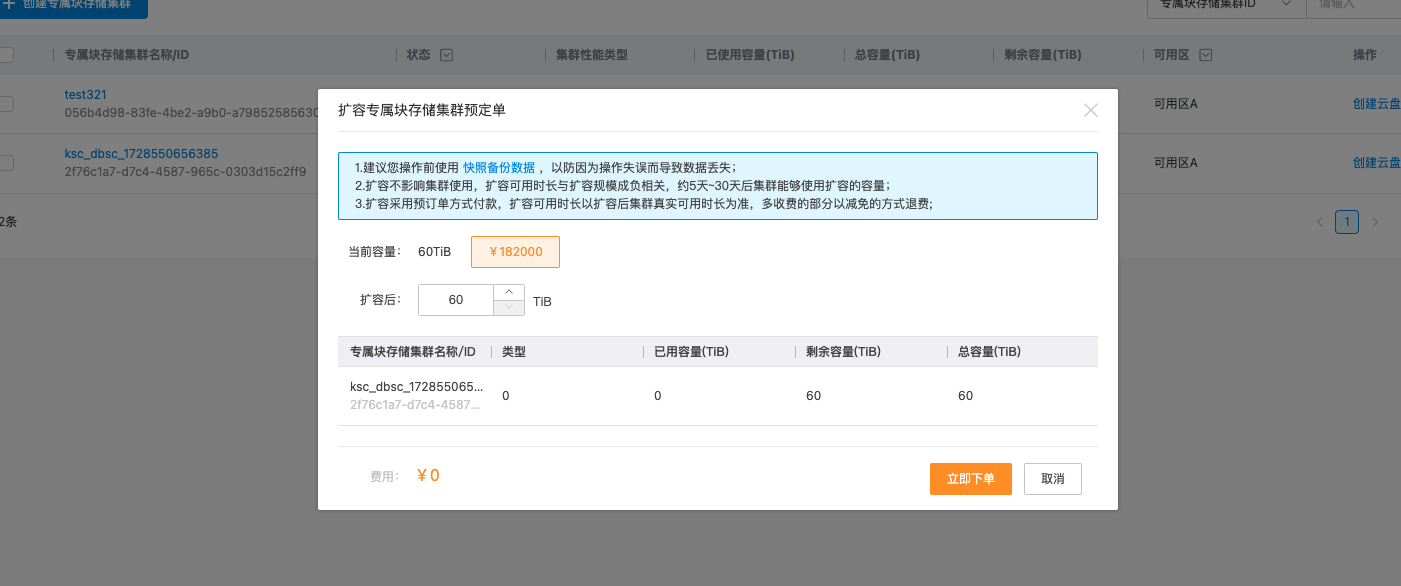Tick the ksc_dbsc_1728550656385 row checkbox
1401x586 pixels.
coord(6,162)
